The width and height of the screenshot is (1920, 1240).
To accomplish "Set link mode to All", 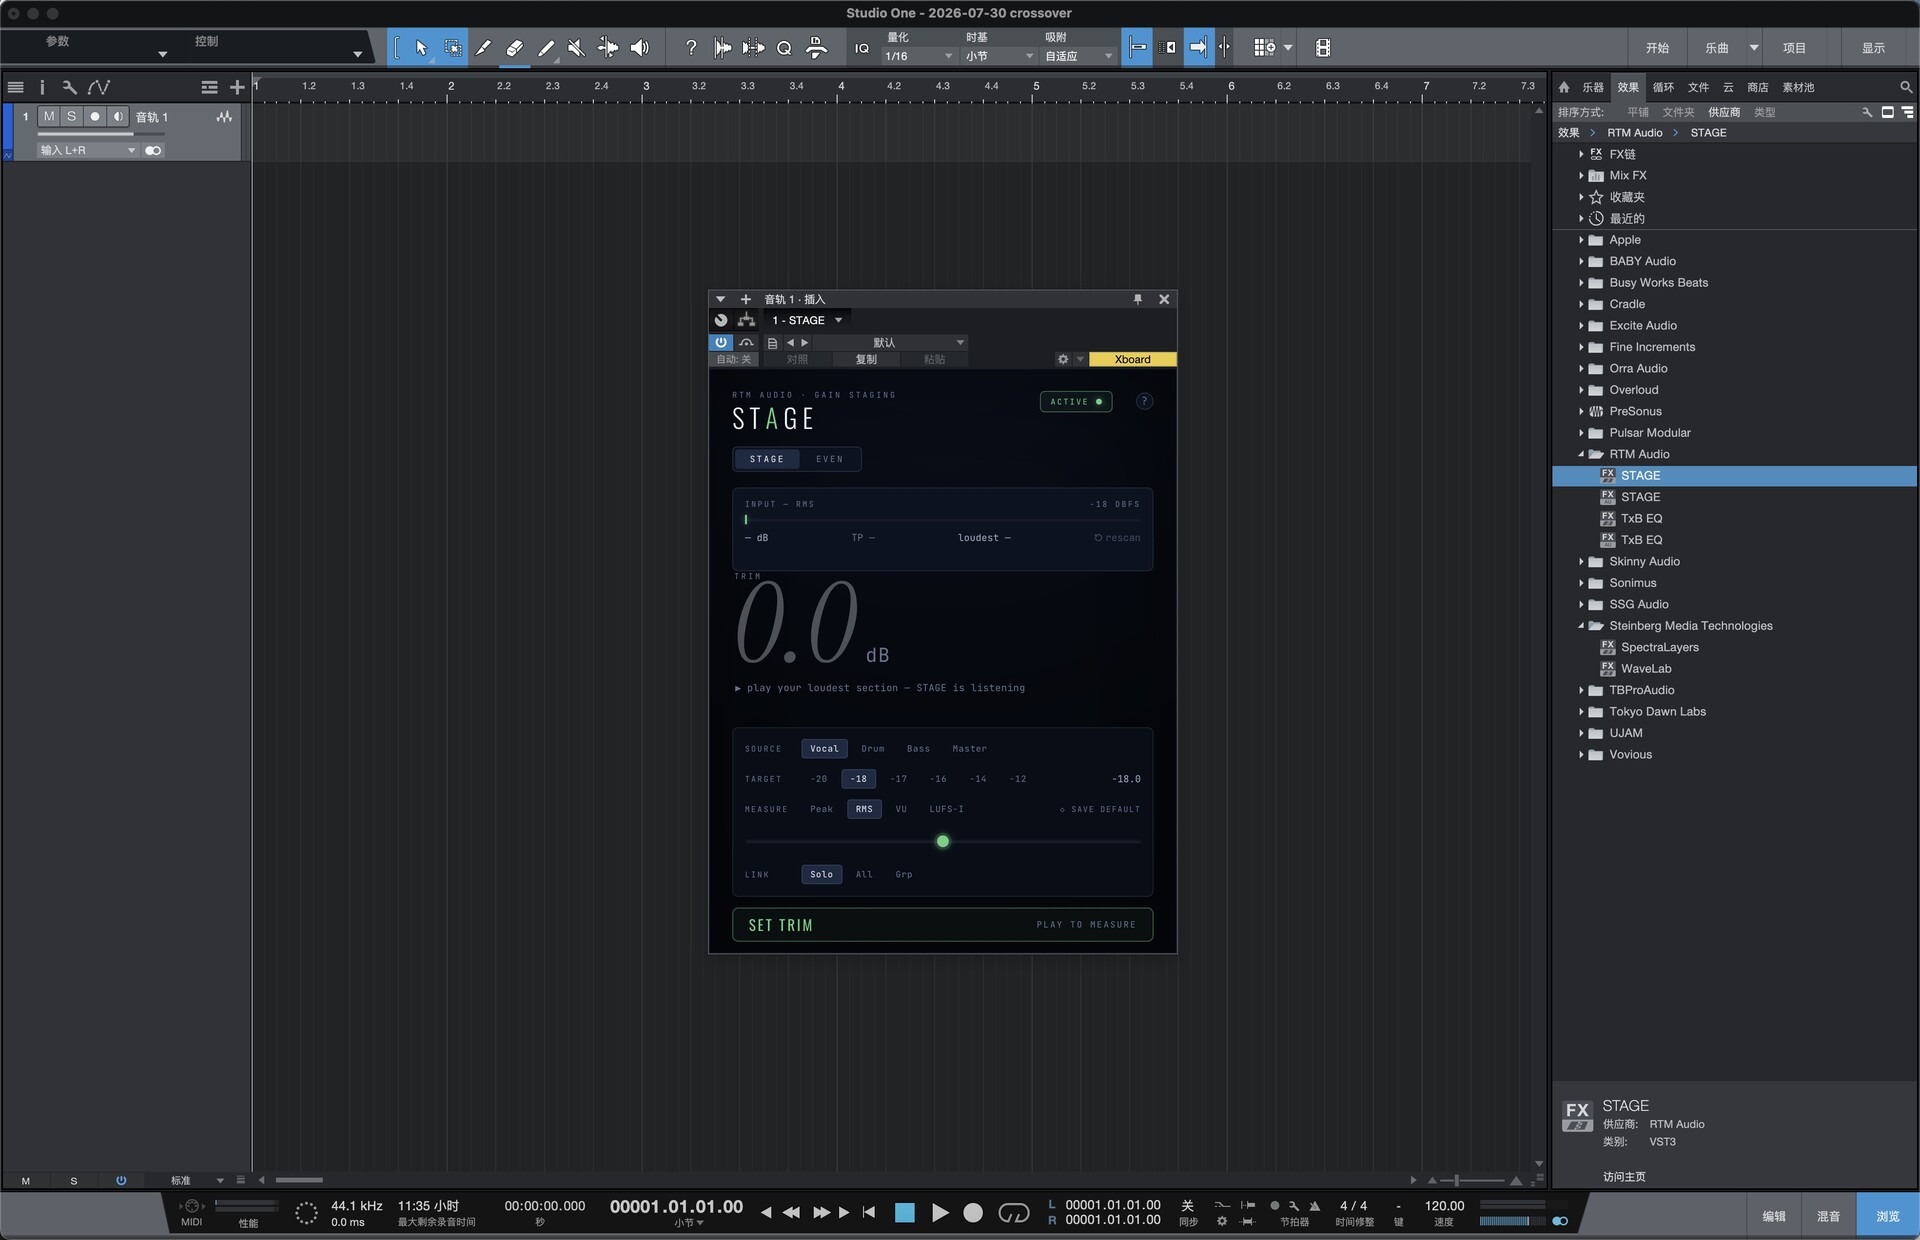I will pyautogui.click(x=864, y=874).
